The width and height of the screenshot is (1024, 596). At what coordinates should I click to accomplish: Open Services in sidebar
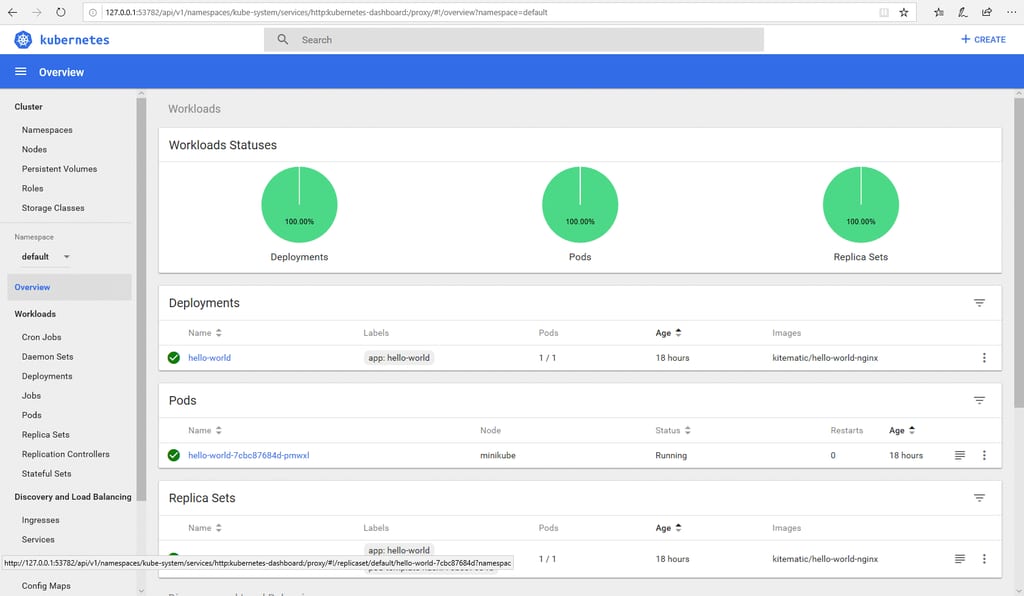[38, 540]
